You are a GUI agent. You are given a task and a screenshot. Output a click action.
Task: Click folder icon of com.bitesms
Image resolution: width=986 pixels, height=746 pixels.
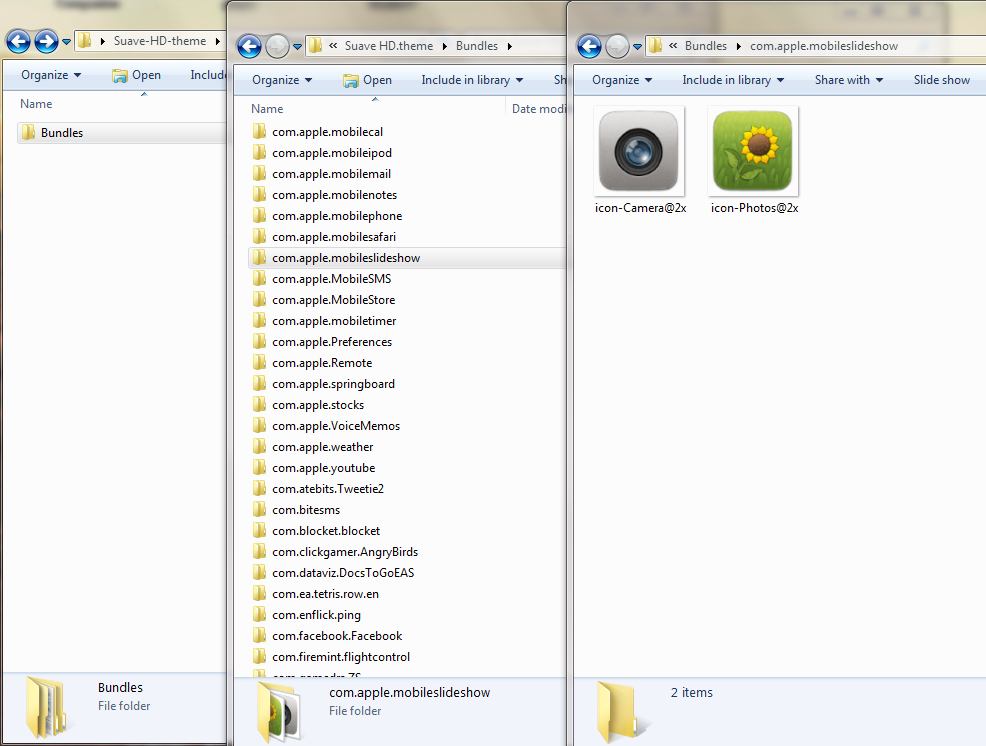[259, 509]
